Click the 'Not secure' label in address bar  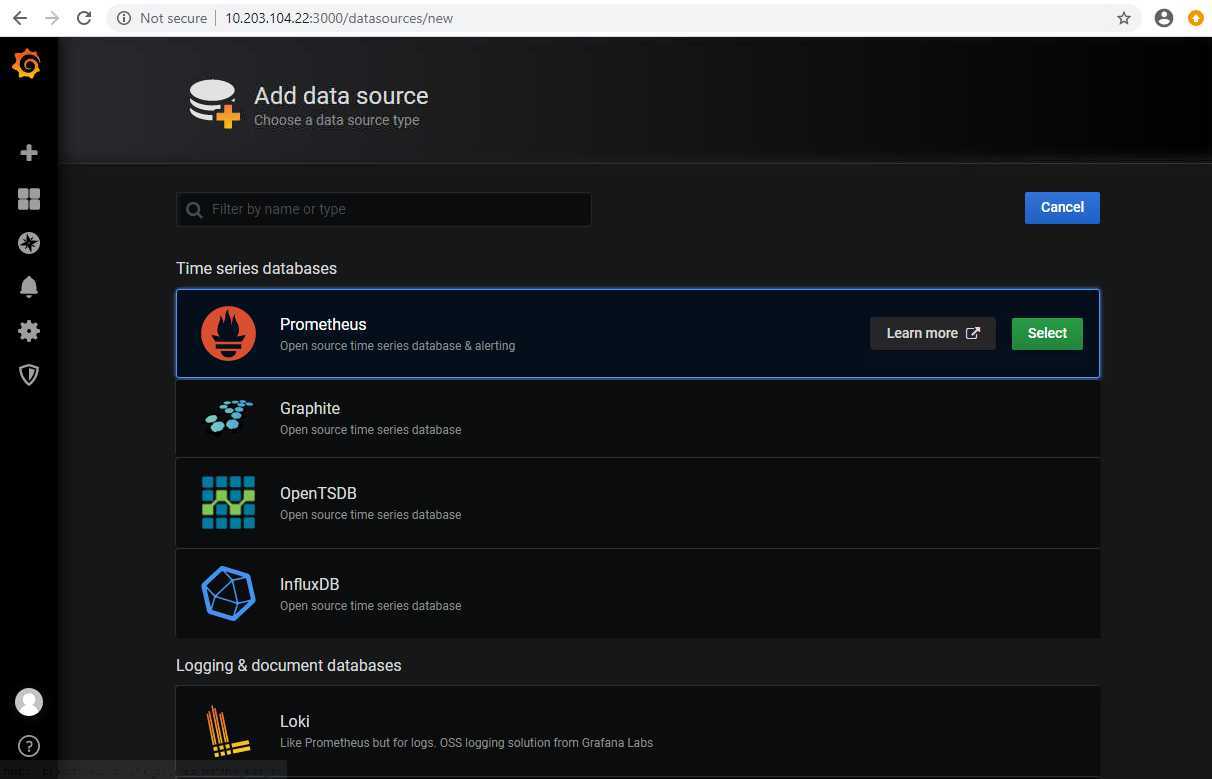173,18
